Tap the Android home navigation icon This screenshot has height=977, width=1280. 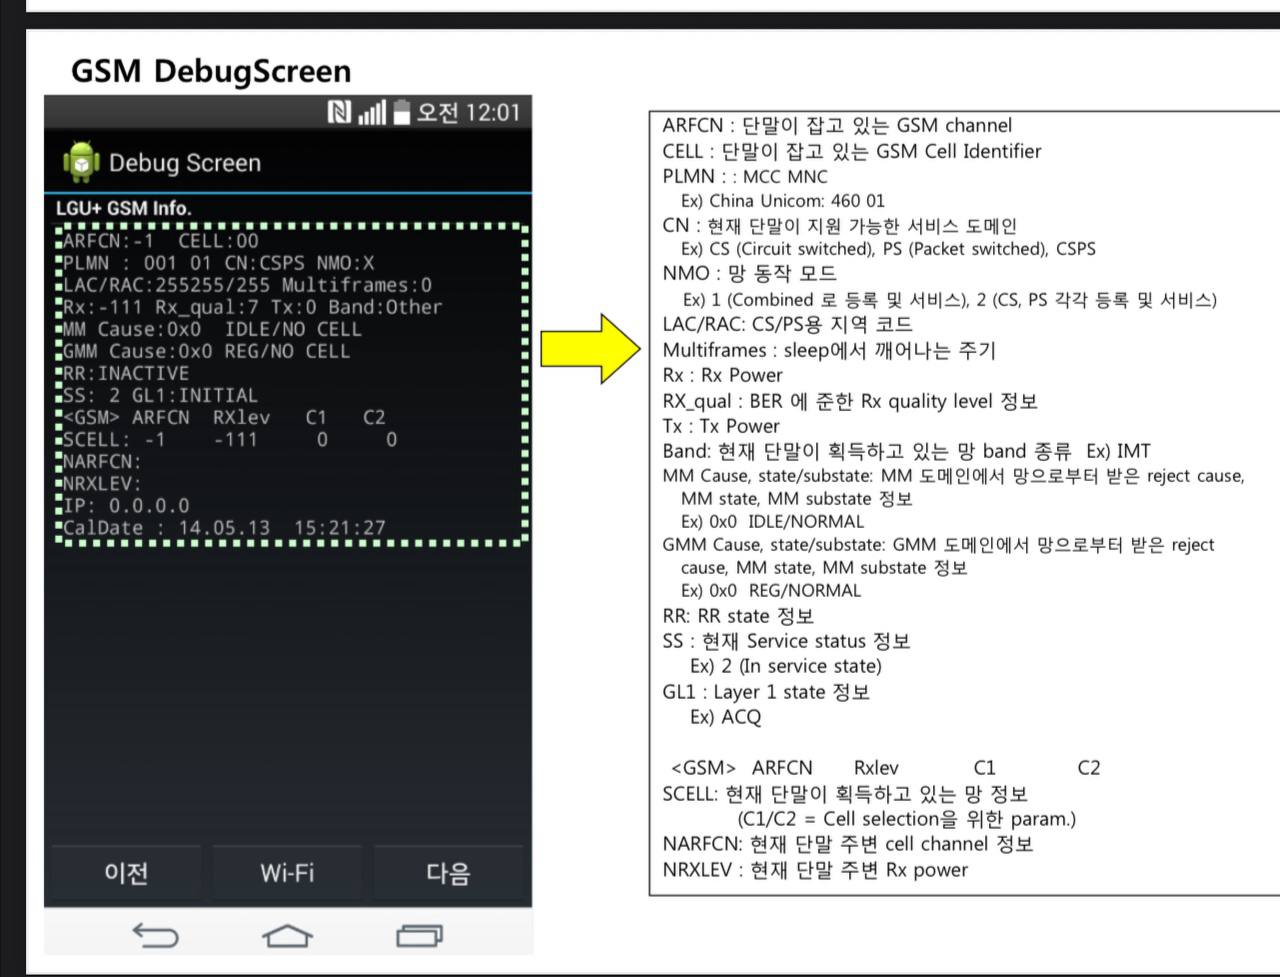pos(287,935)
